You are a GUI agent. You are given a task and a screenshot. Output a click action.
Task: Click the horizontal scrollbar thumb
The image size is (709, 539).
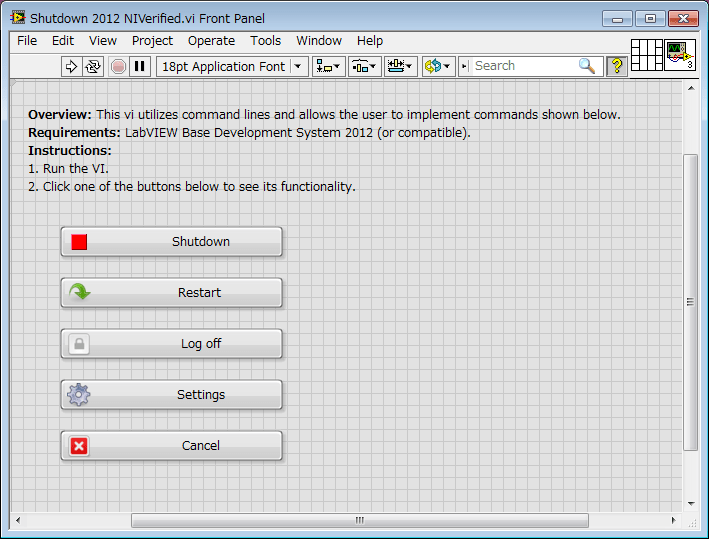(360, 520)
